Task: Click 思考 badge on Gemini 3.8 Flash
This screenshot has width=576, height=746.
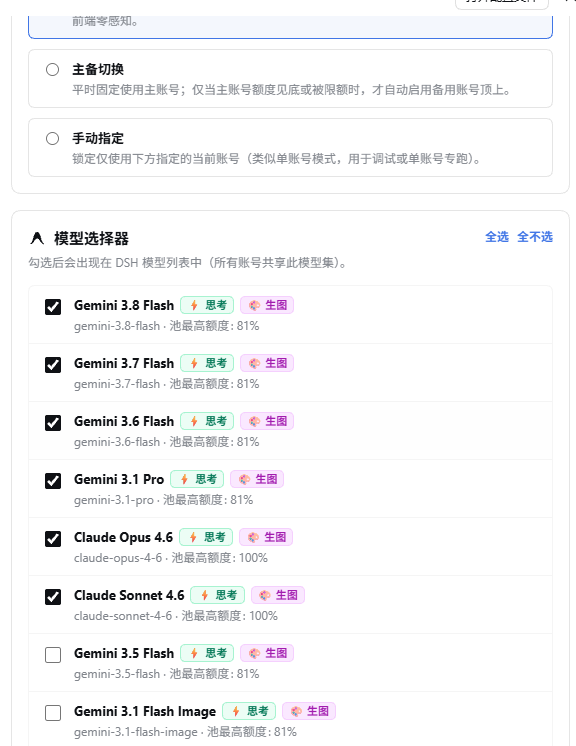Action: click(207, 305)
